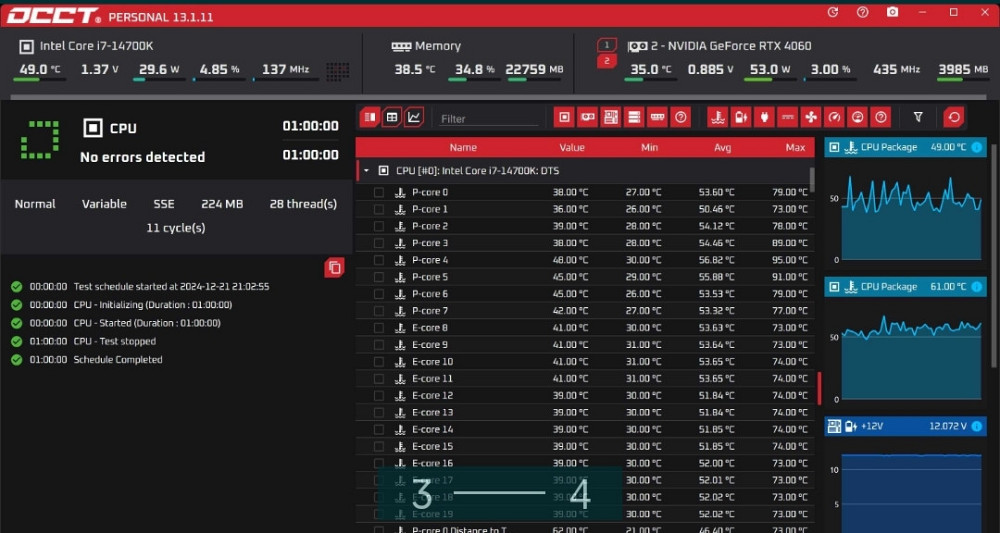Sort by the Value column header
This screenshot has height=533, width=1000.
[x=572, y=147]
